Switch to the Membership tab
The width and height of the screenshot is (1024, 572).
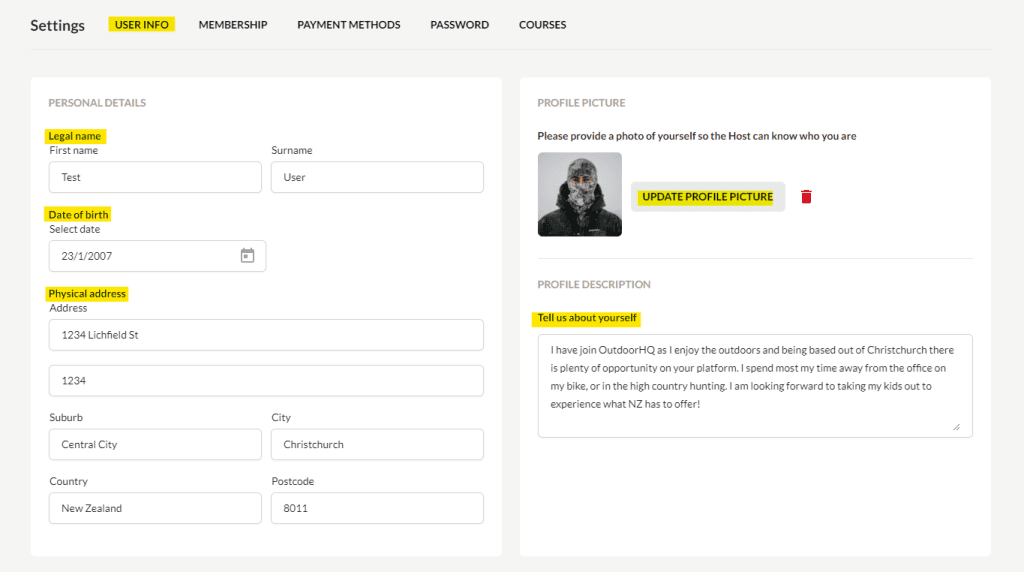tap(233, 25)
